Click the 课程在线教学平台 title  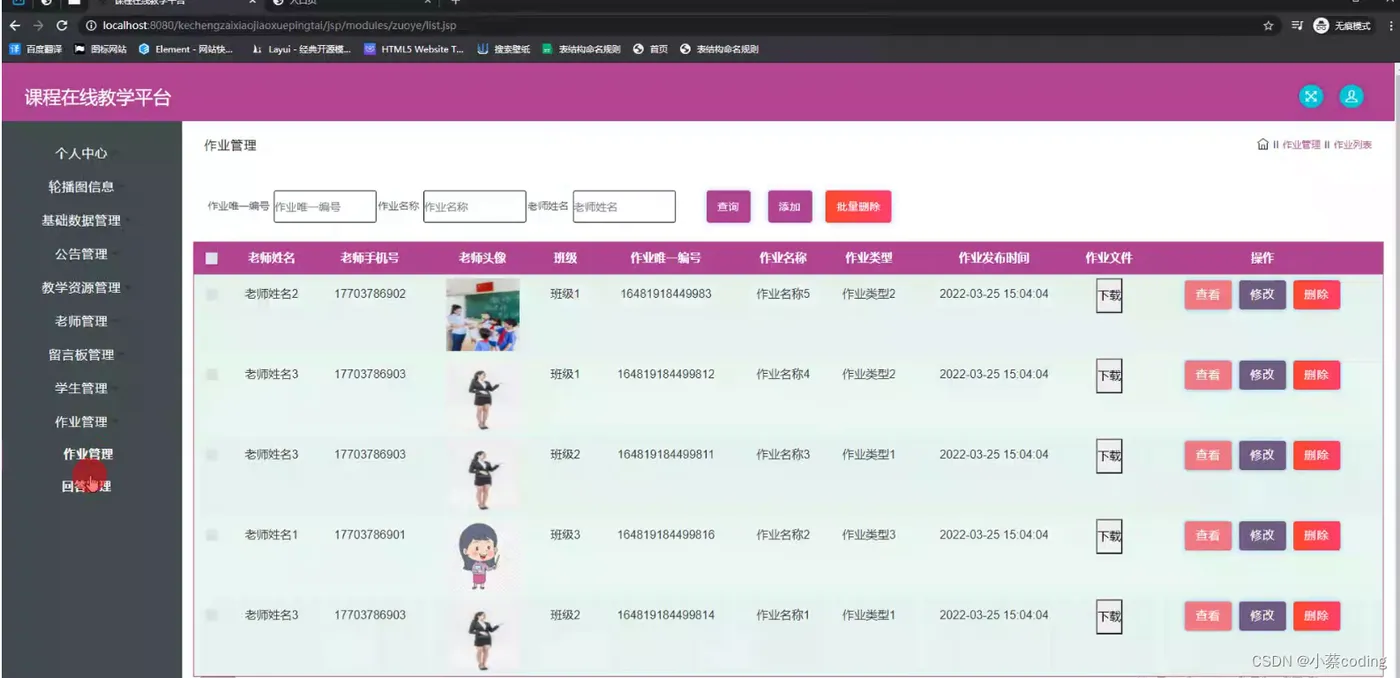(98, 97)
